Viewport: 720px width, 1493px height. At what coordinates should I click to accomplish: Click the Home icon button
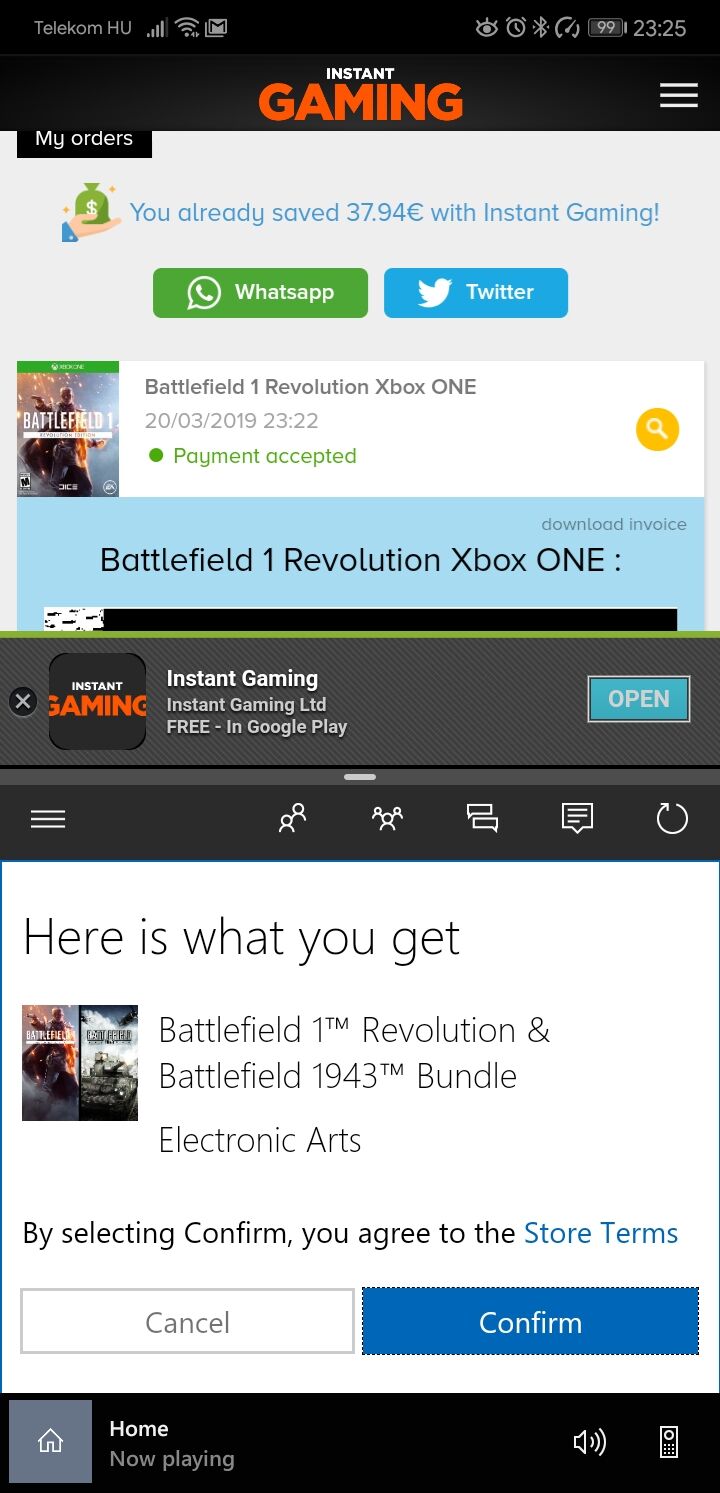(x=50, y=1441)
